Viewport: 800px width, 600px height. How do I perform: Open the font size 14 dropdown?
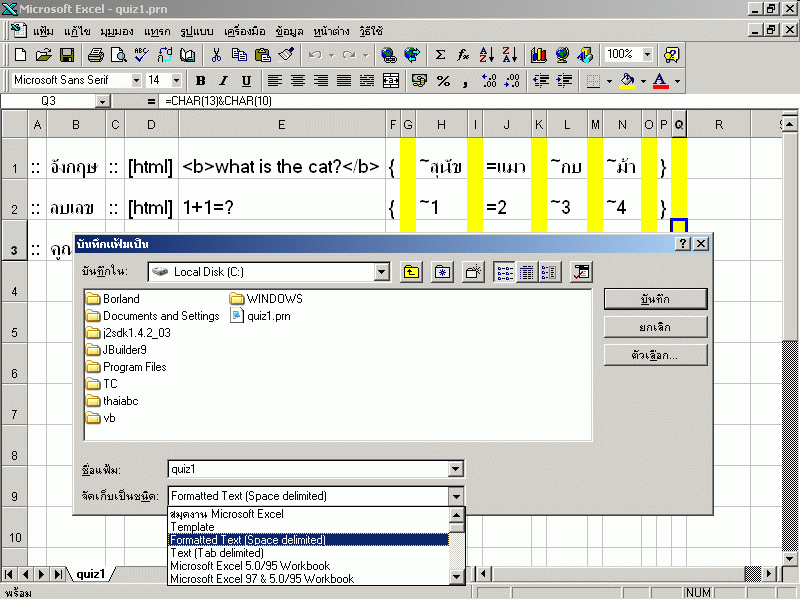tap(177, 80)
